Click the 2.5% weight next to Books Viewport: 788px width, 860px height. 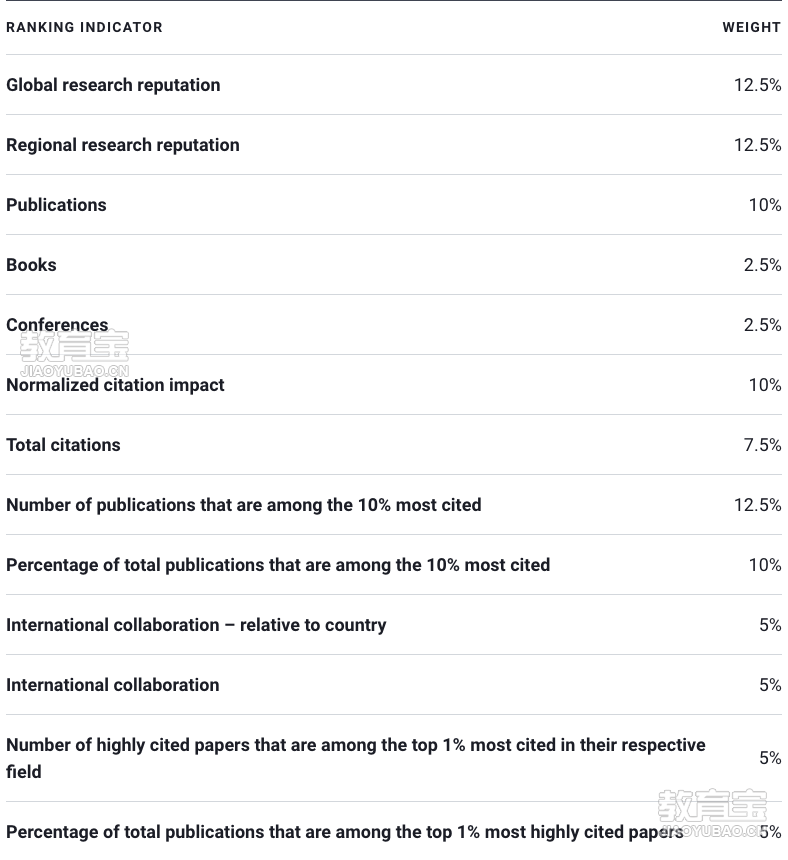(762, 265)
